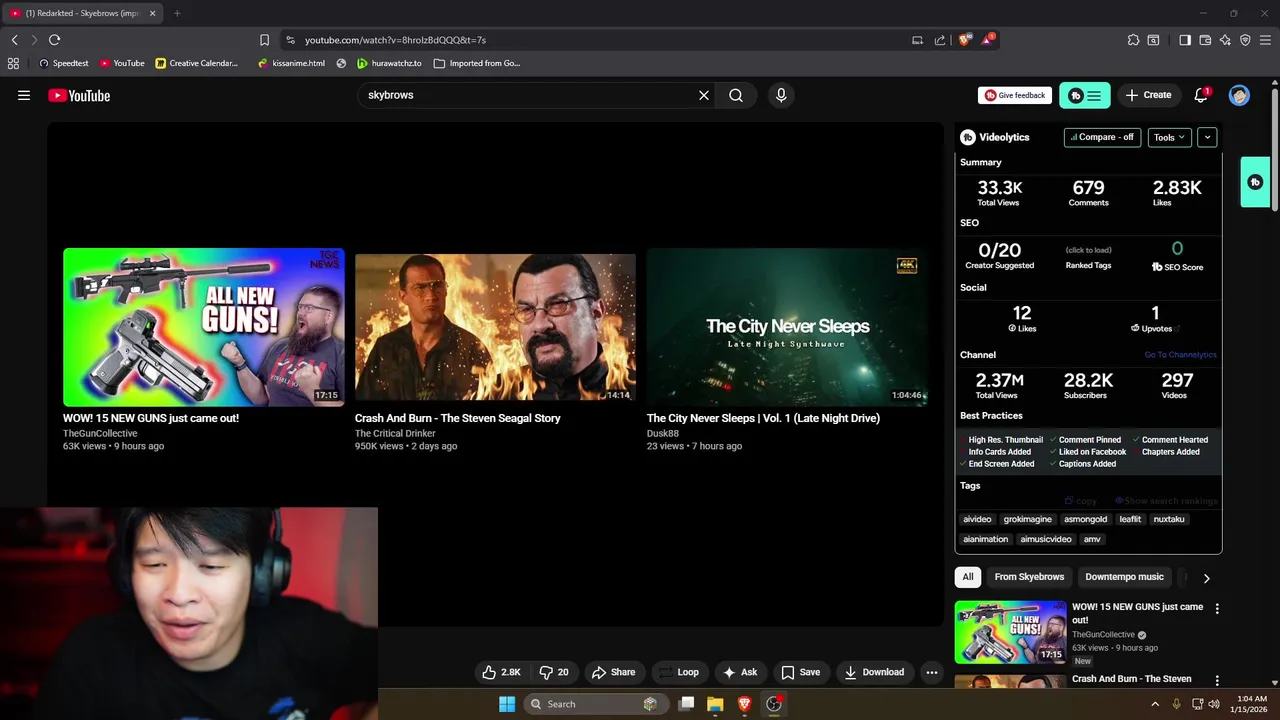This screenshot has height=720, width=1280.
Task: Open Brave Shields lion icon
Action: pyautogui.click(x=964, y=40)
